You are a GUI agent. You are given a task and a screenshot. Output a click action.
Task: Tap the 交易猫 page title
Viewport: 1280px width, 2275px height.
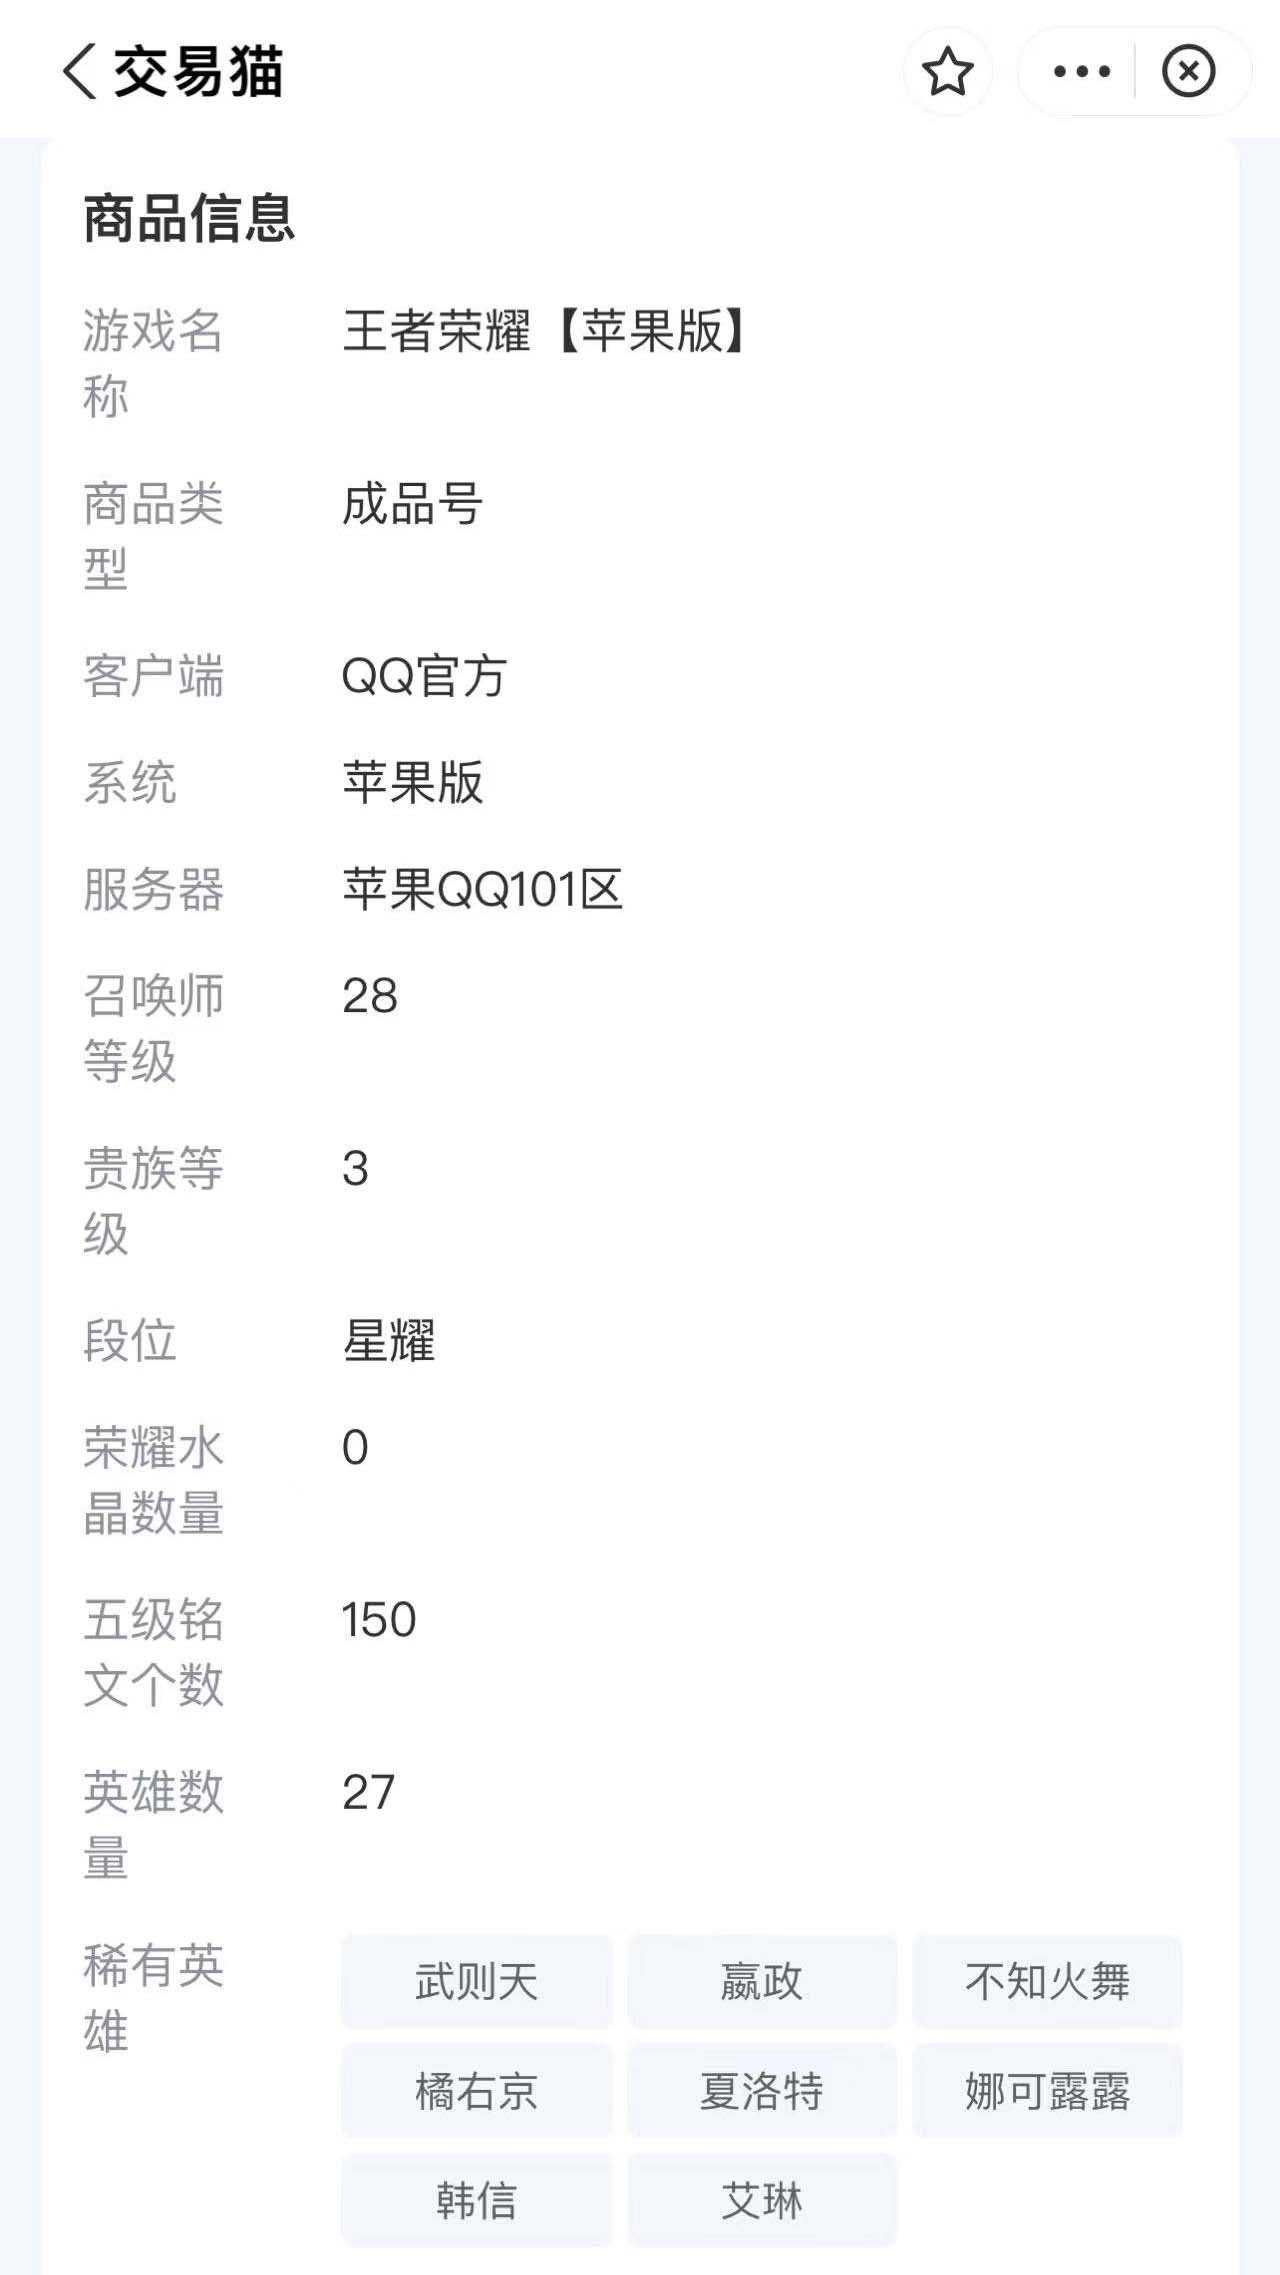pos(198,71)
